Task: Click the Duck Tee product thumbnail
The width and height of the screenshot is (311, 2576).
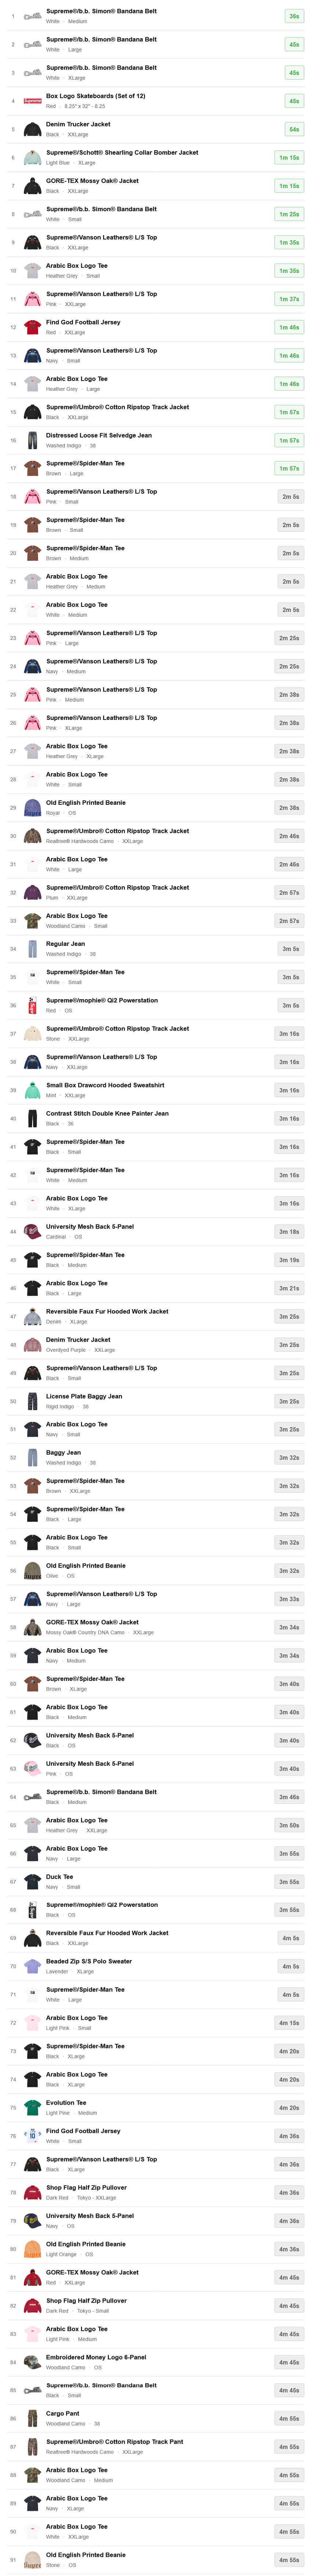Action: click(x=32, y=1881)
